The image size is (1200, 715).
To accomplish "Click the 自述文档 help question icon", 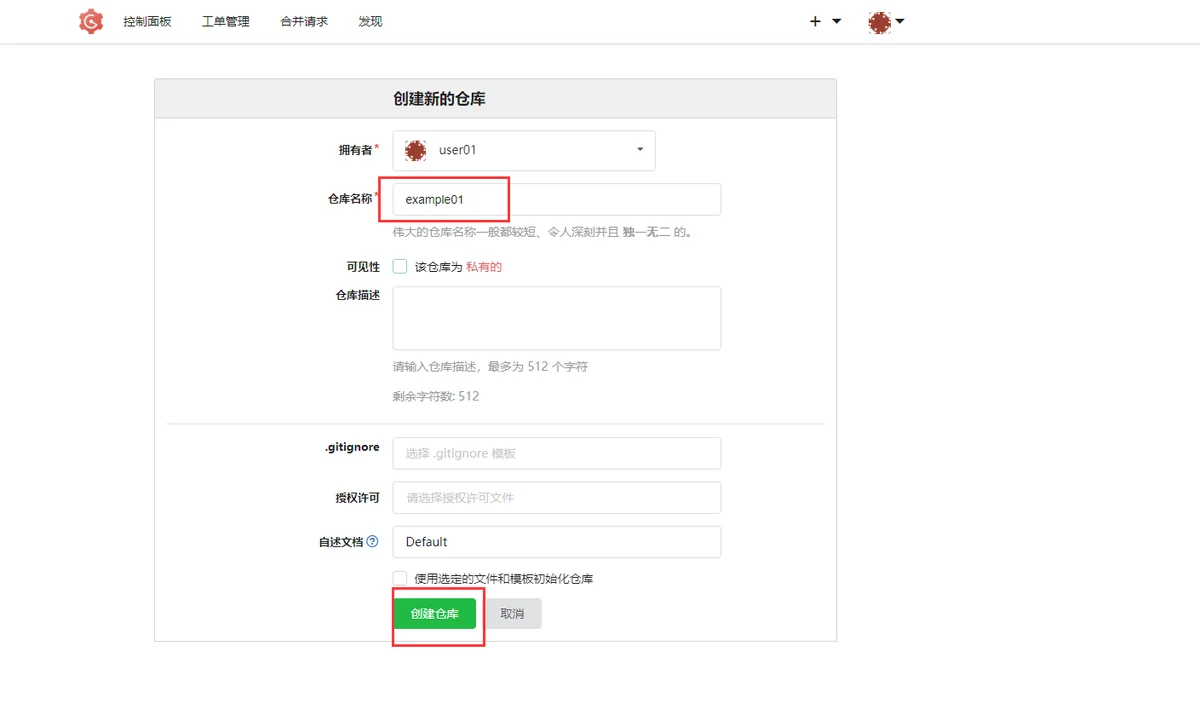I will pyautogui.click(x=372, y=541).
